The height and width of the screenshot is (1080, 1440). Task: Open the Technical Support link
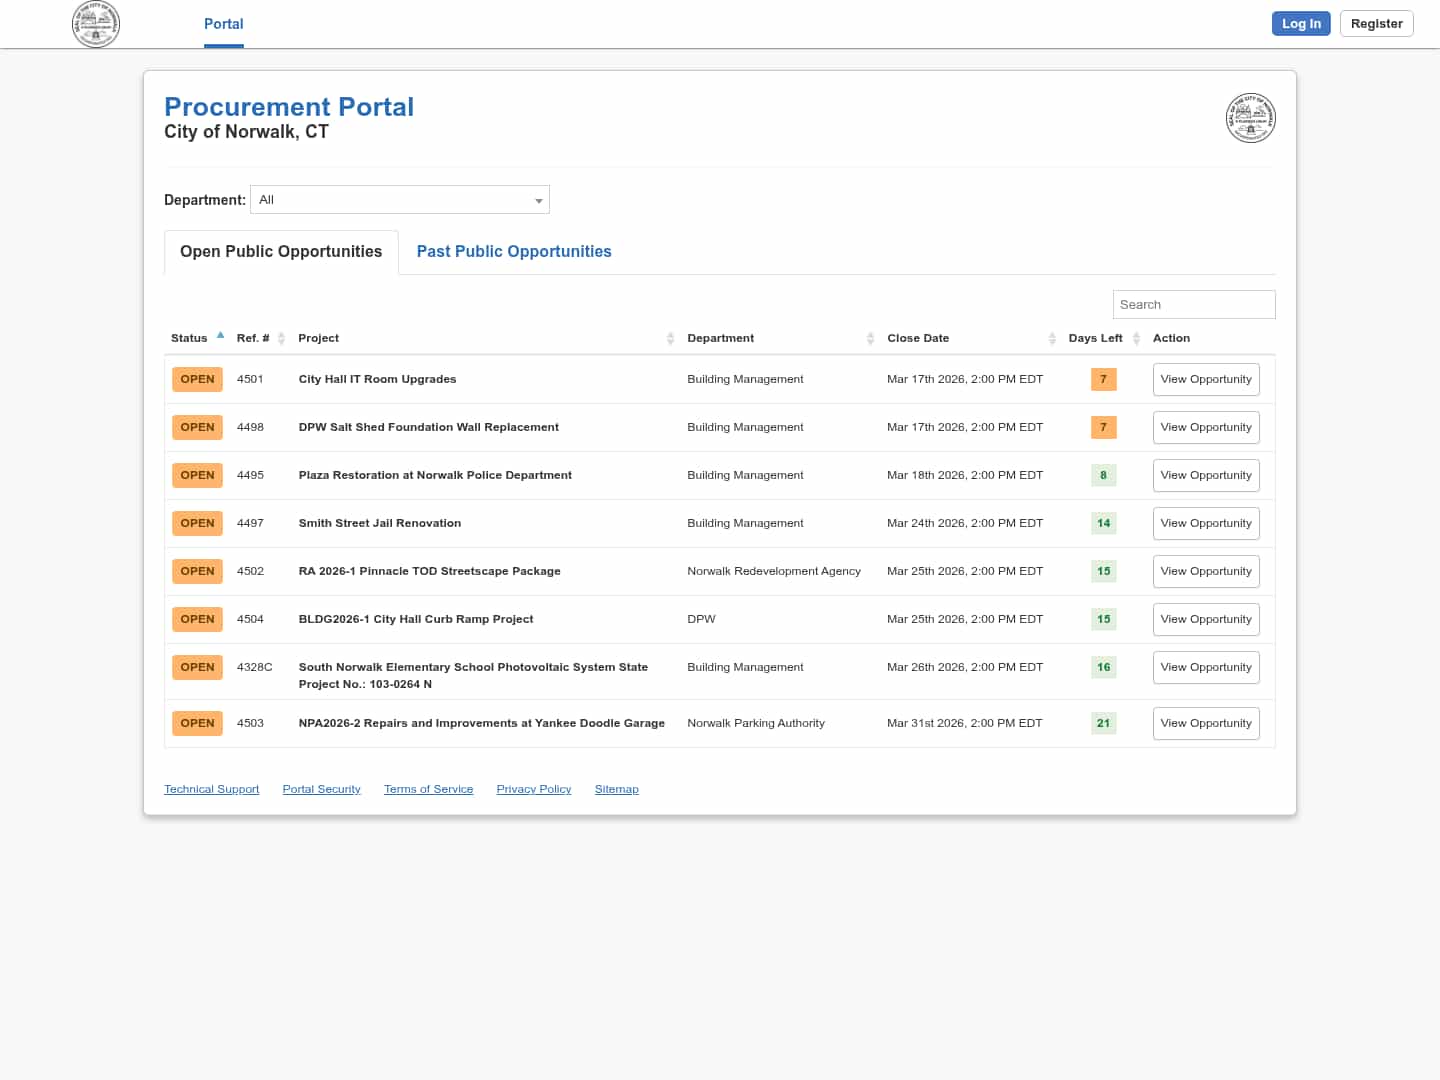point(212,790)
